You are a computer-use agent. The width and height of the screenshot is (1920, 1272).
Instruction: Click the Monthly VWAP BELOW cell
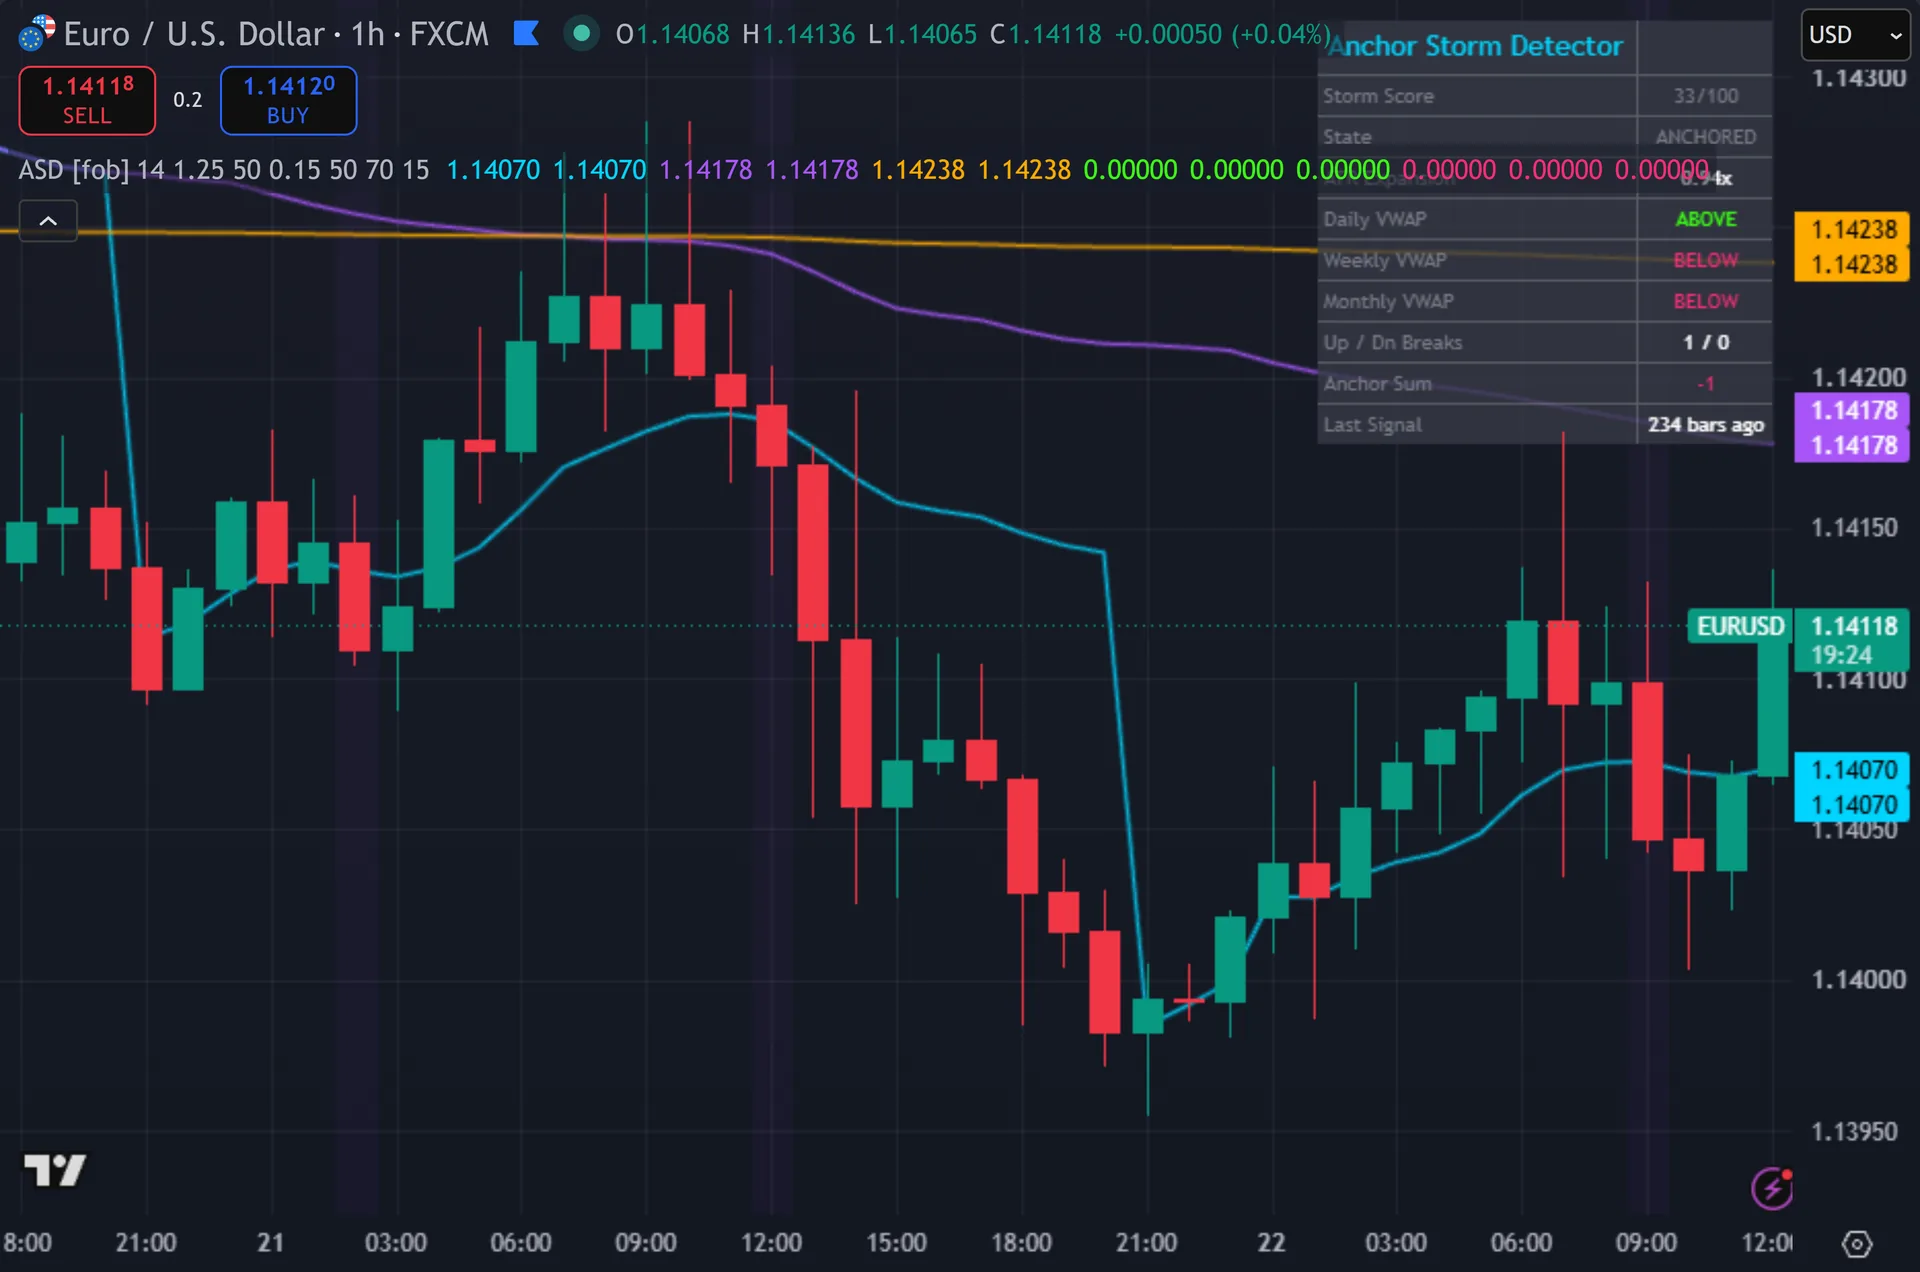pyautogui.click(x=1705, y=301)
